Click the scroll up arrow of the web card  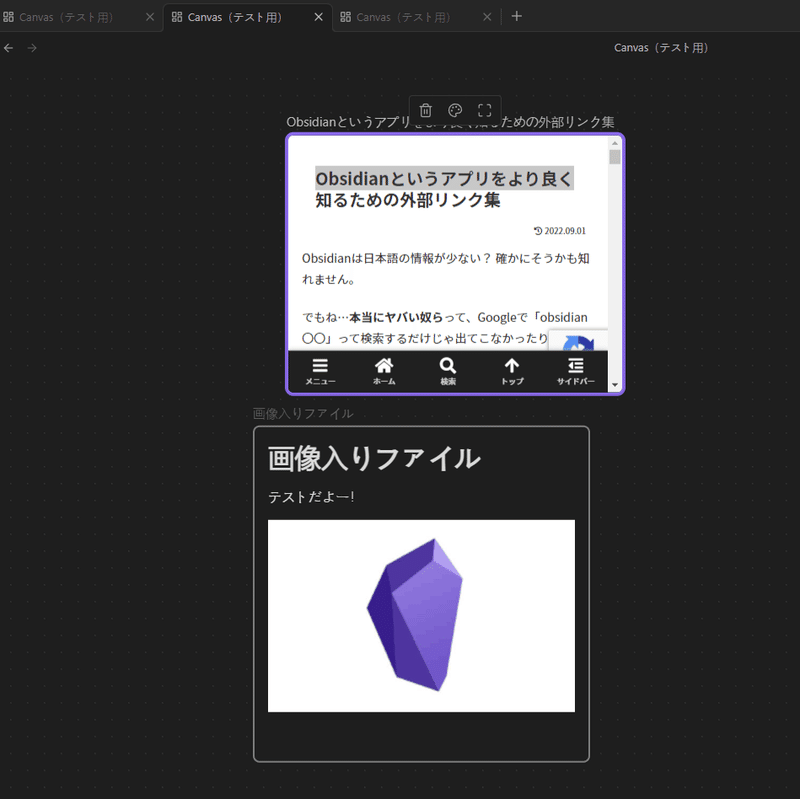[615, 143]
